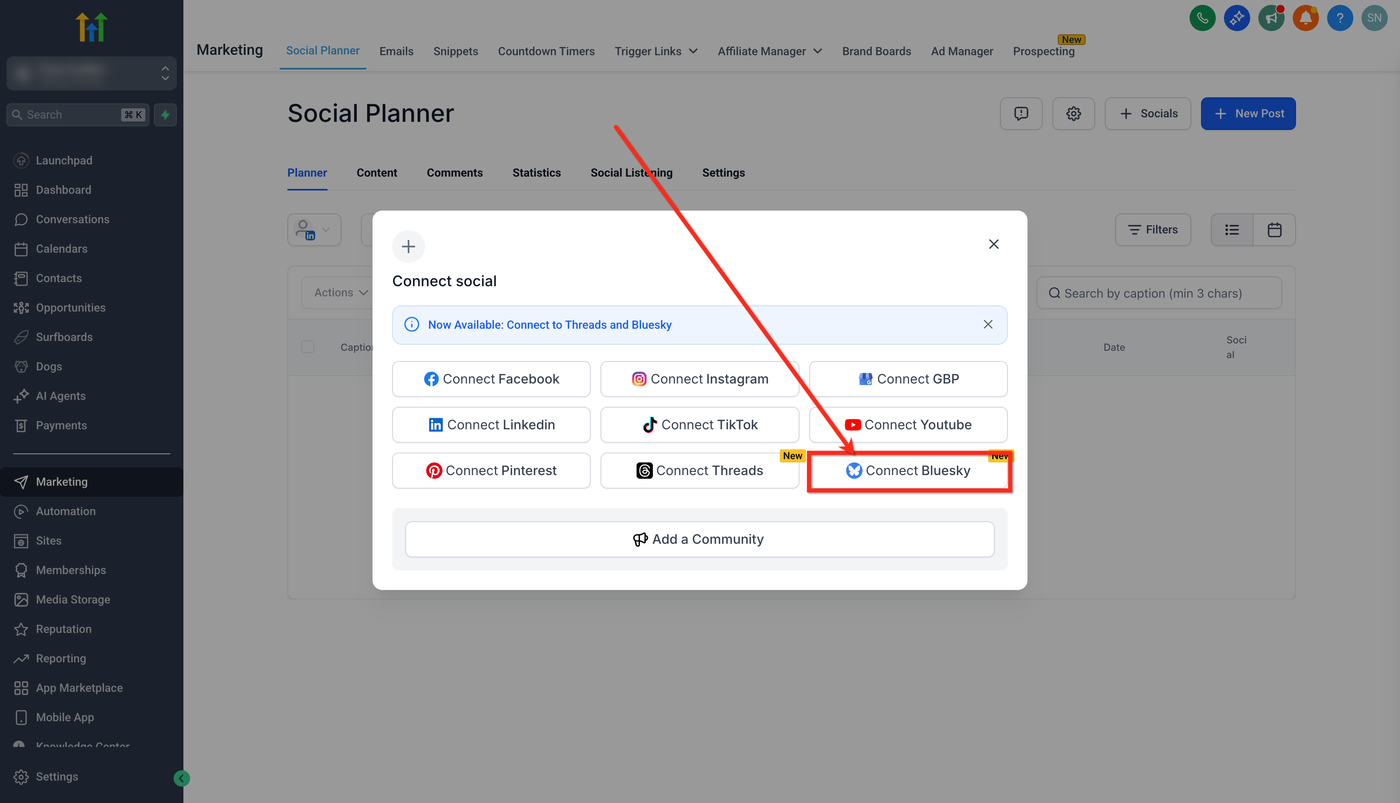Expand the Trigger Links dropdown
The height and width of the screenshot is (803, 1400).
pyautogui.click(x=656, y=51)
